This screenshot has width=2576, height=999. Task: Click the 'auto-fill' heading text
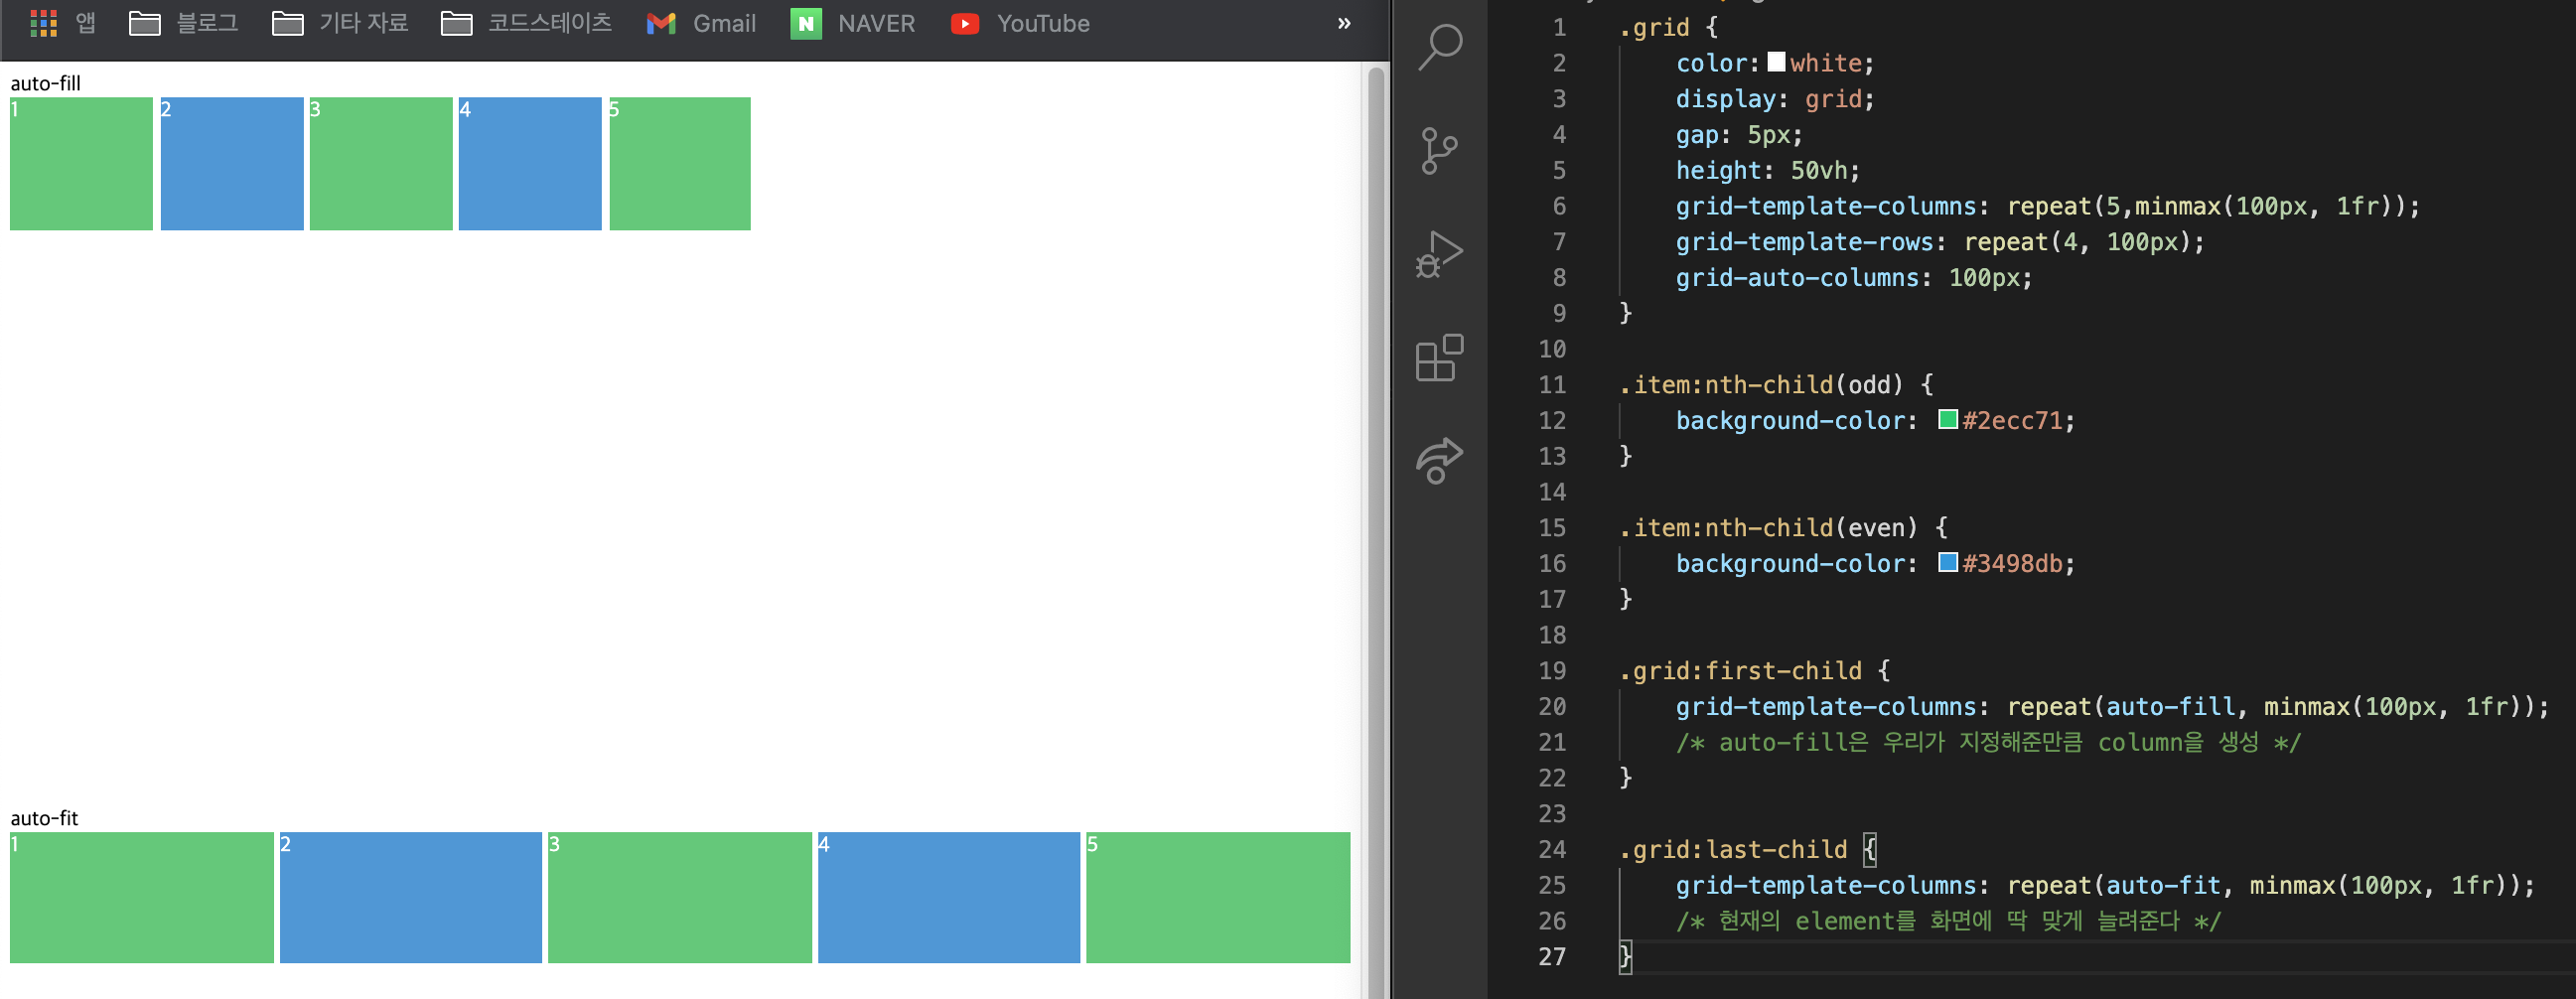coord(45,83)
